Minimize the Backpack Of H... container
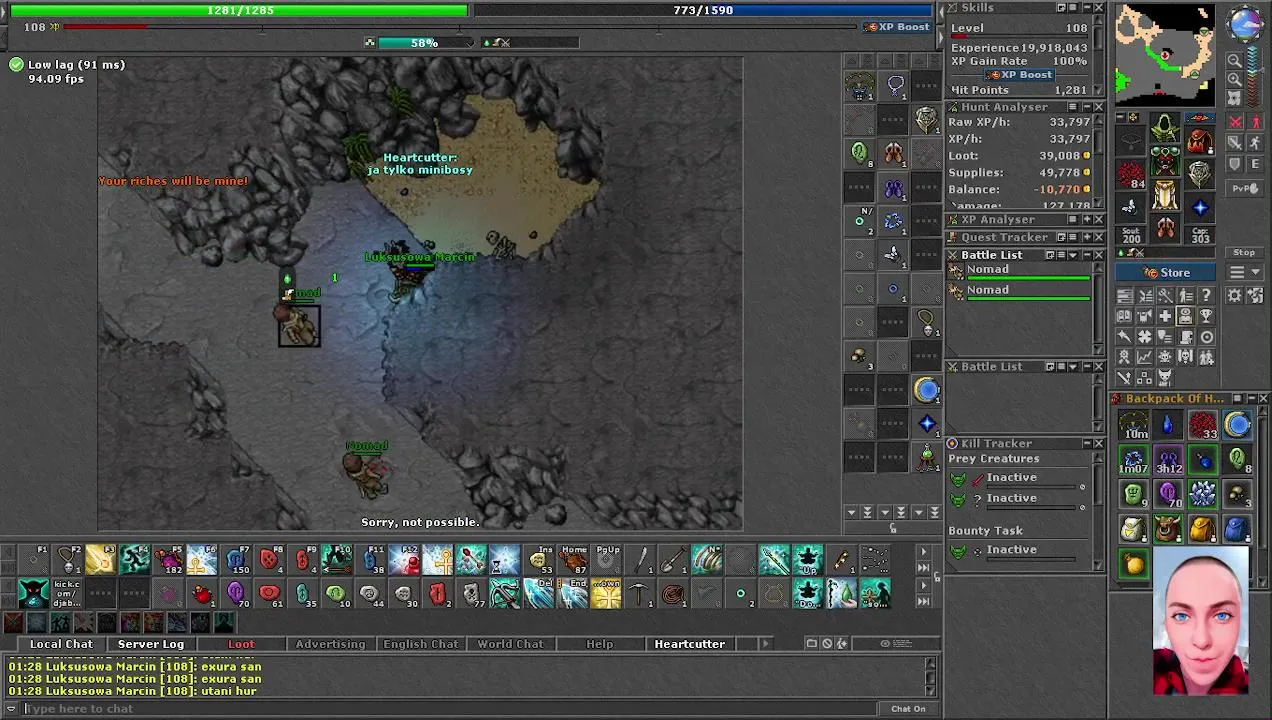The width and height of the screenshot is (1272, 720). [x=1250, y=399]
